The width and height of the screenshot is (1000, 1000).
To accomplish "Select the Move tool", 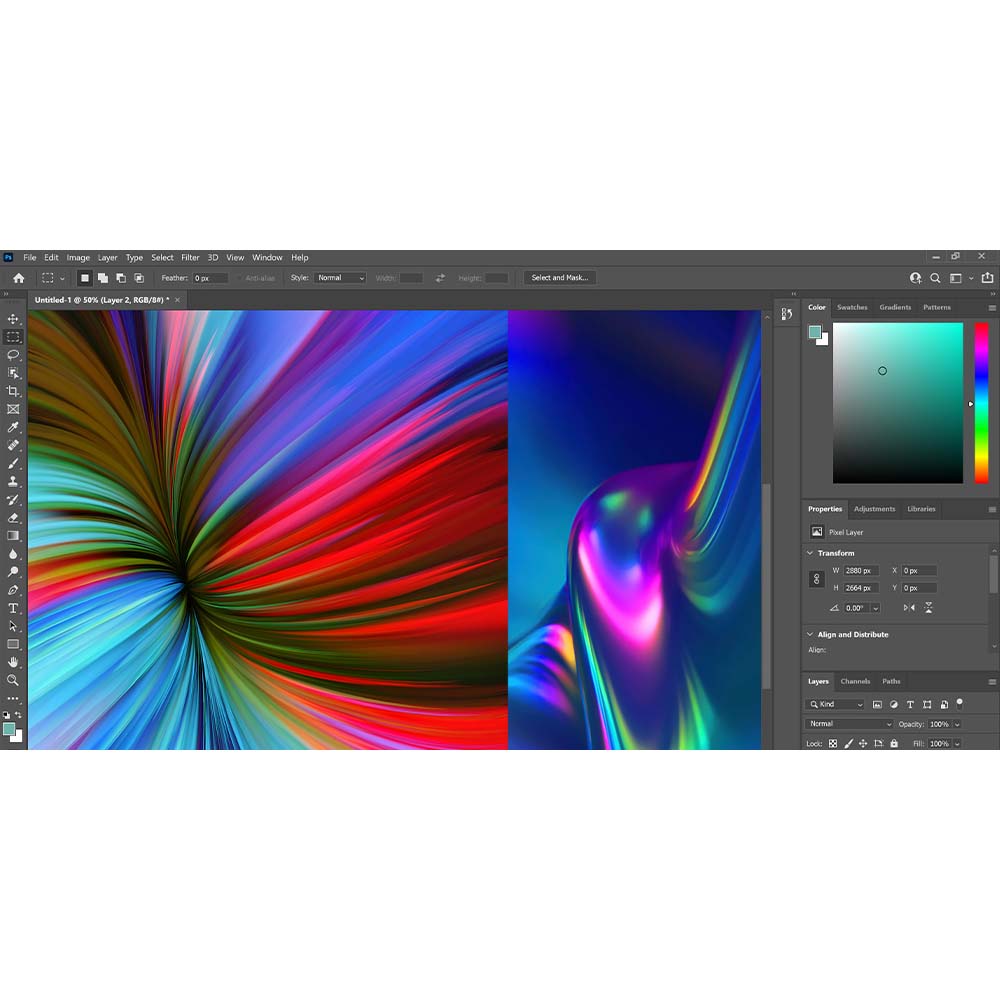I will (13, 319).
